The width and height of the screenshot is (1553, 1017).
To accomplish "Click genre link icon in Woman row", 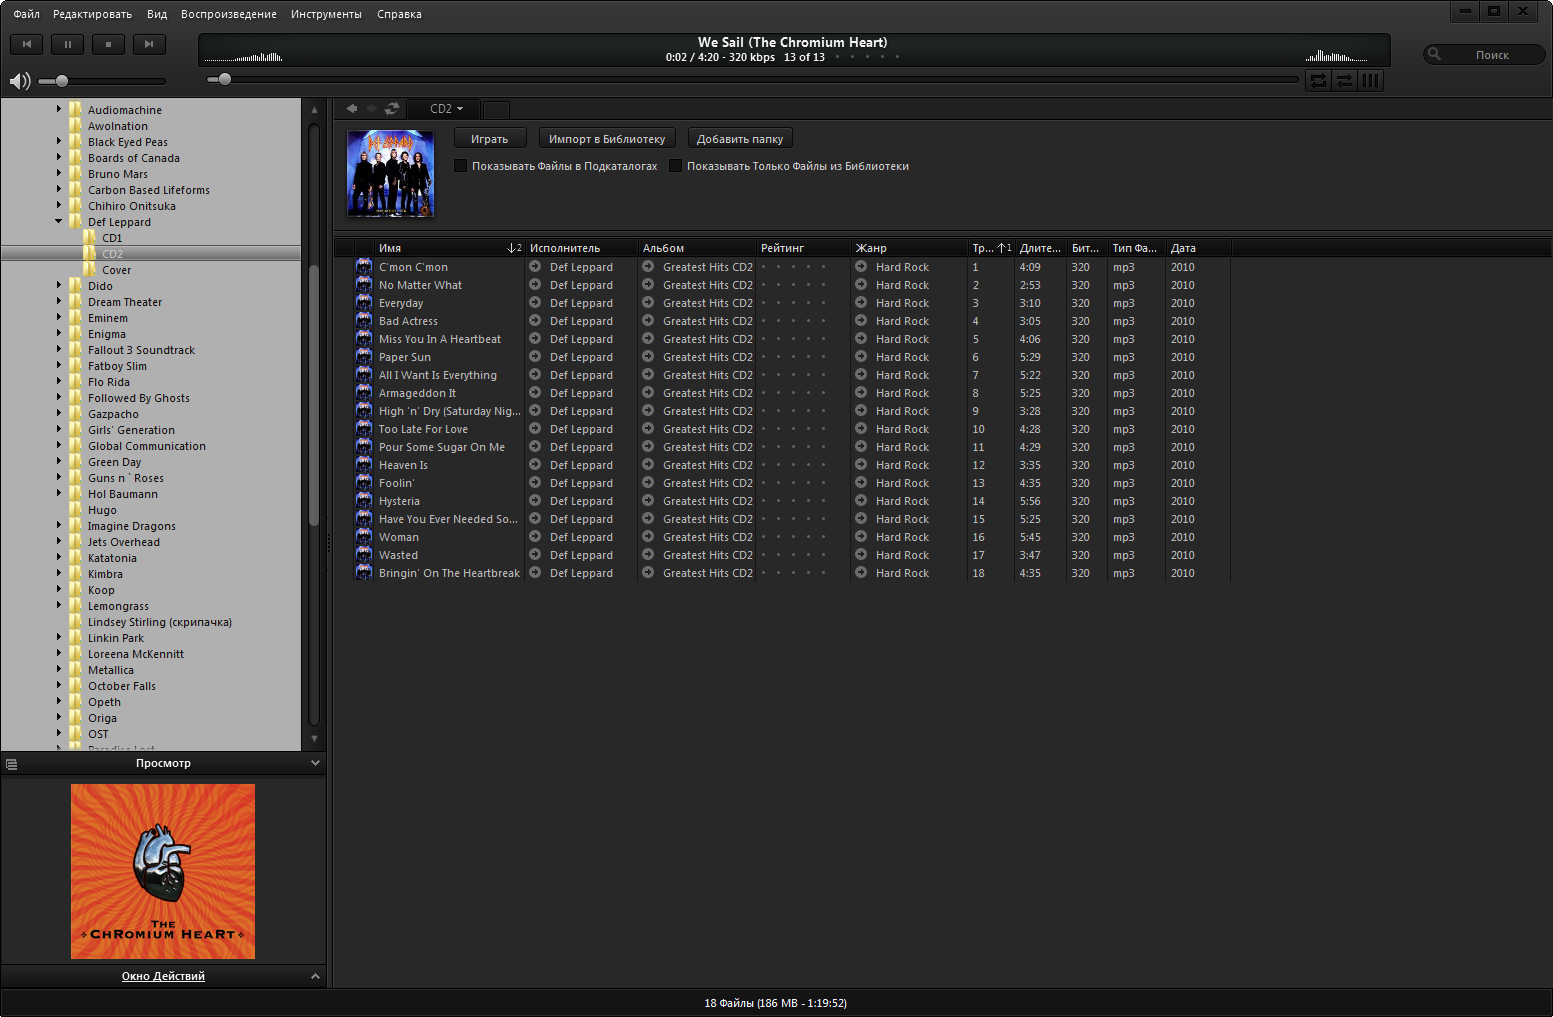I will pos(861,537).
